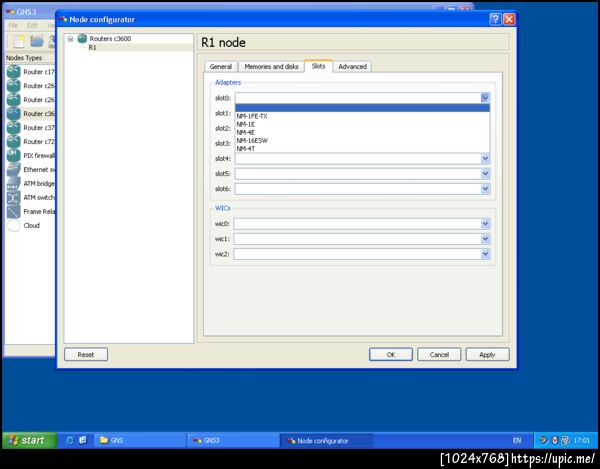
Task: Click New project icon in GNS3 toolbar
Action: (x=19, y=41)
